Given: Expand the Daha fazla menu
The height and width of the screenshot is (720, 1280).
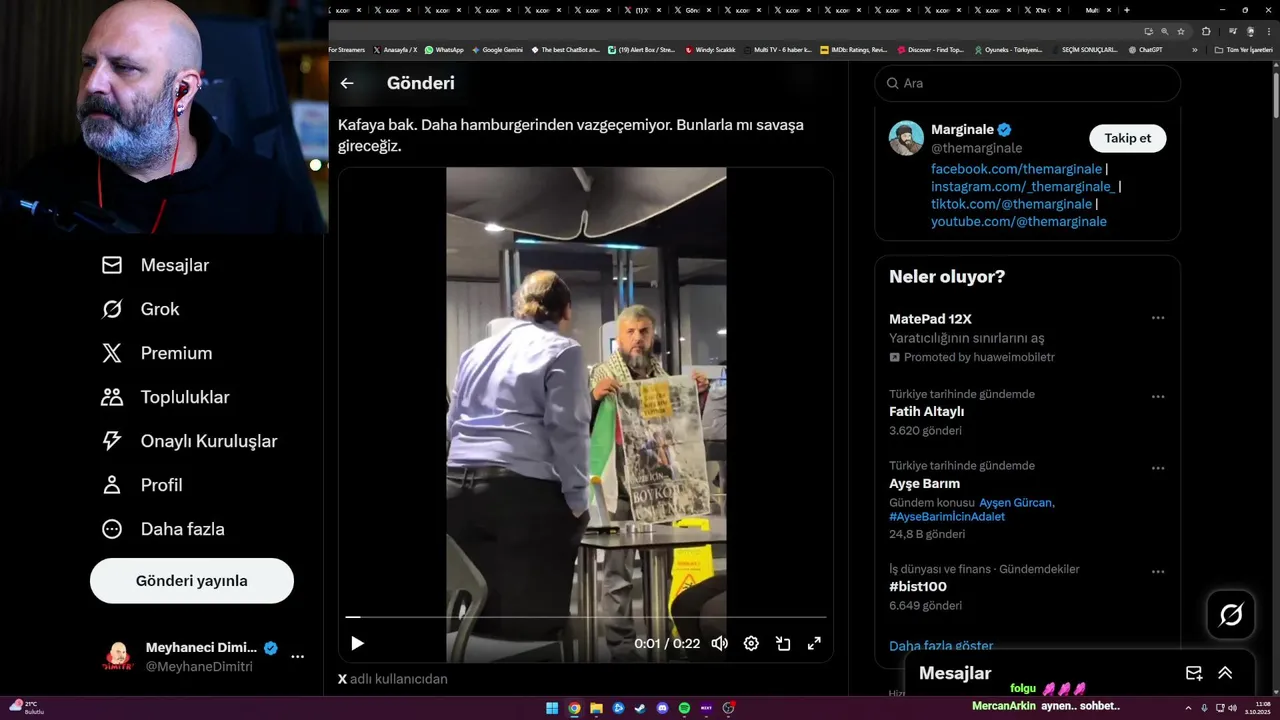Looking at the screenshot, I should (163, 529).
